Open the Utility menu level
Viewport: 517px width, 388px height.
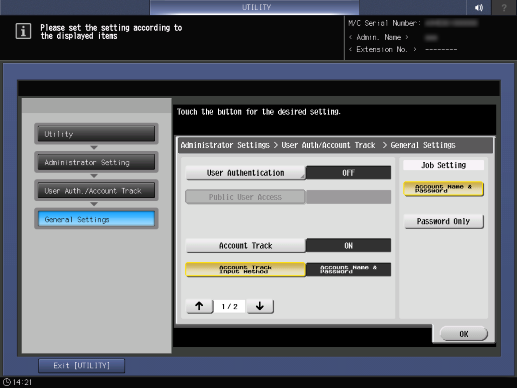[96, 134]
